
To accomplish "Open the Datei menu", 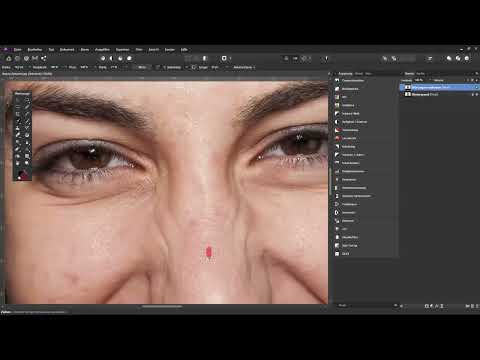I will pyautogui.click(x=17, y=50).
